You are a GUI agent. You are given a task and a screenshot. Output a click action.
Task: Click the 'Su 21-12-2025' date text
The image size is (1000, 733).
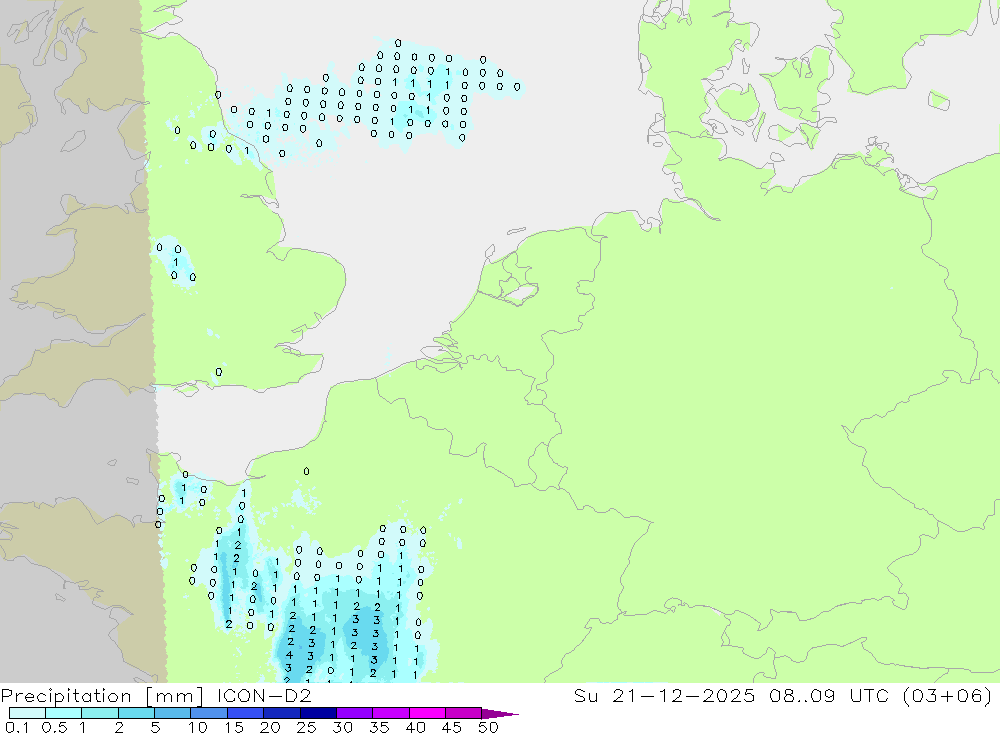[x=665, y=695]
